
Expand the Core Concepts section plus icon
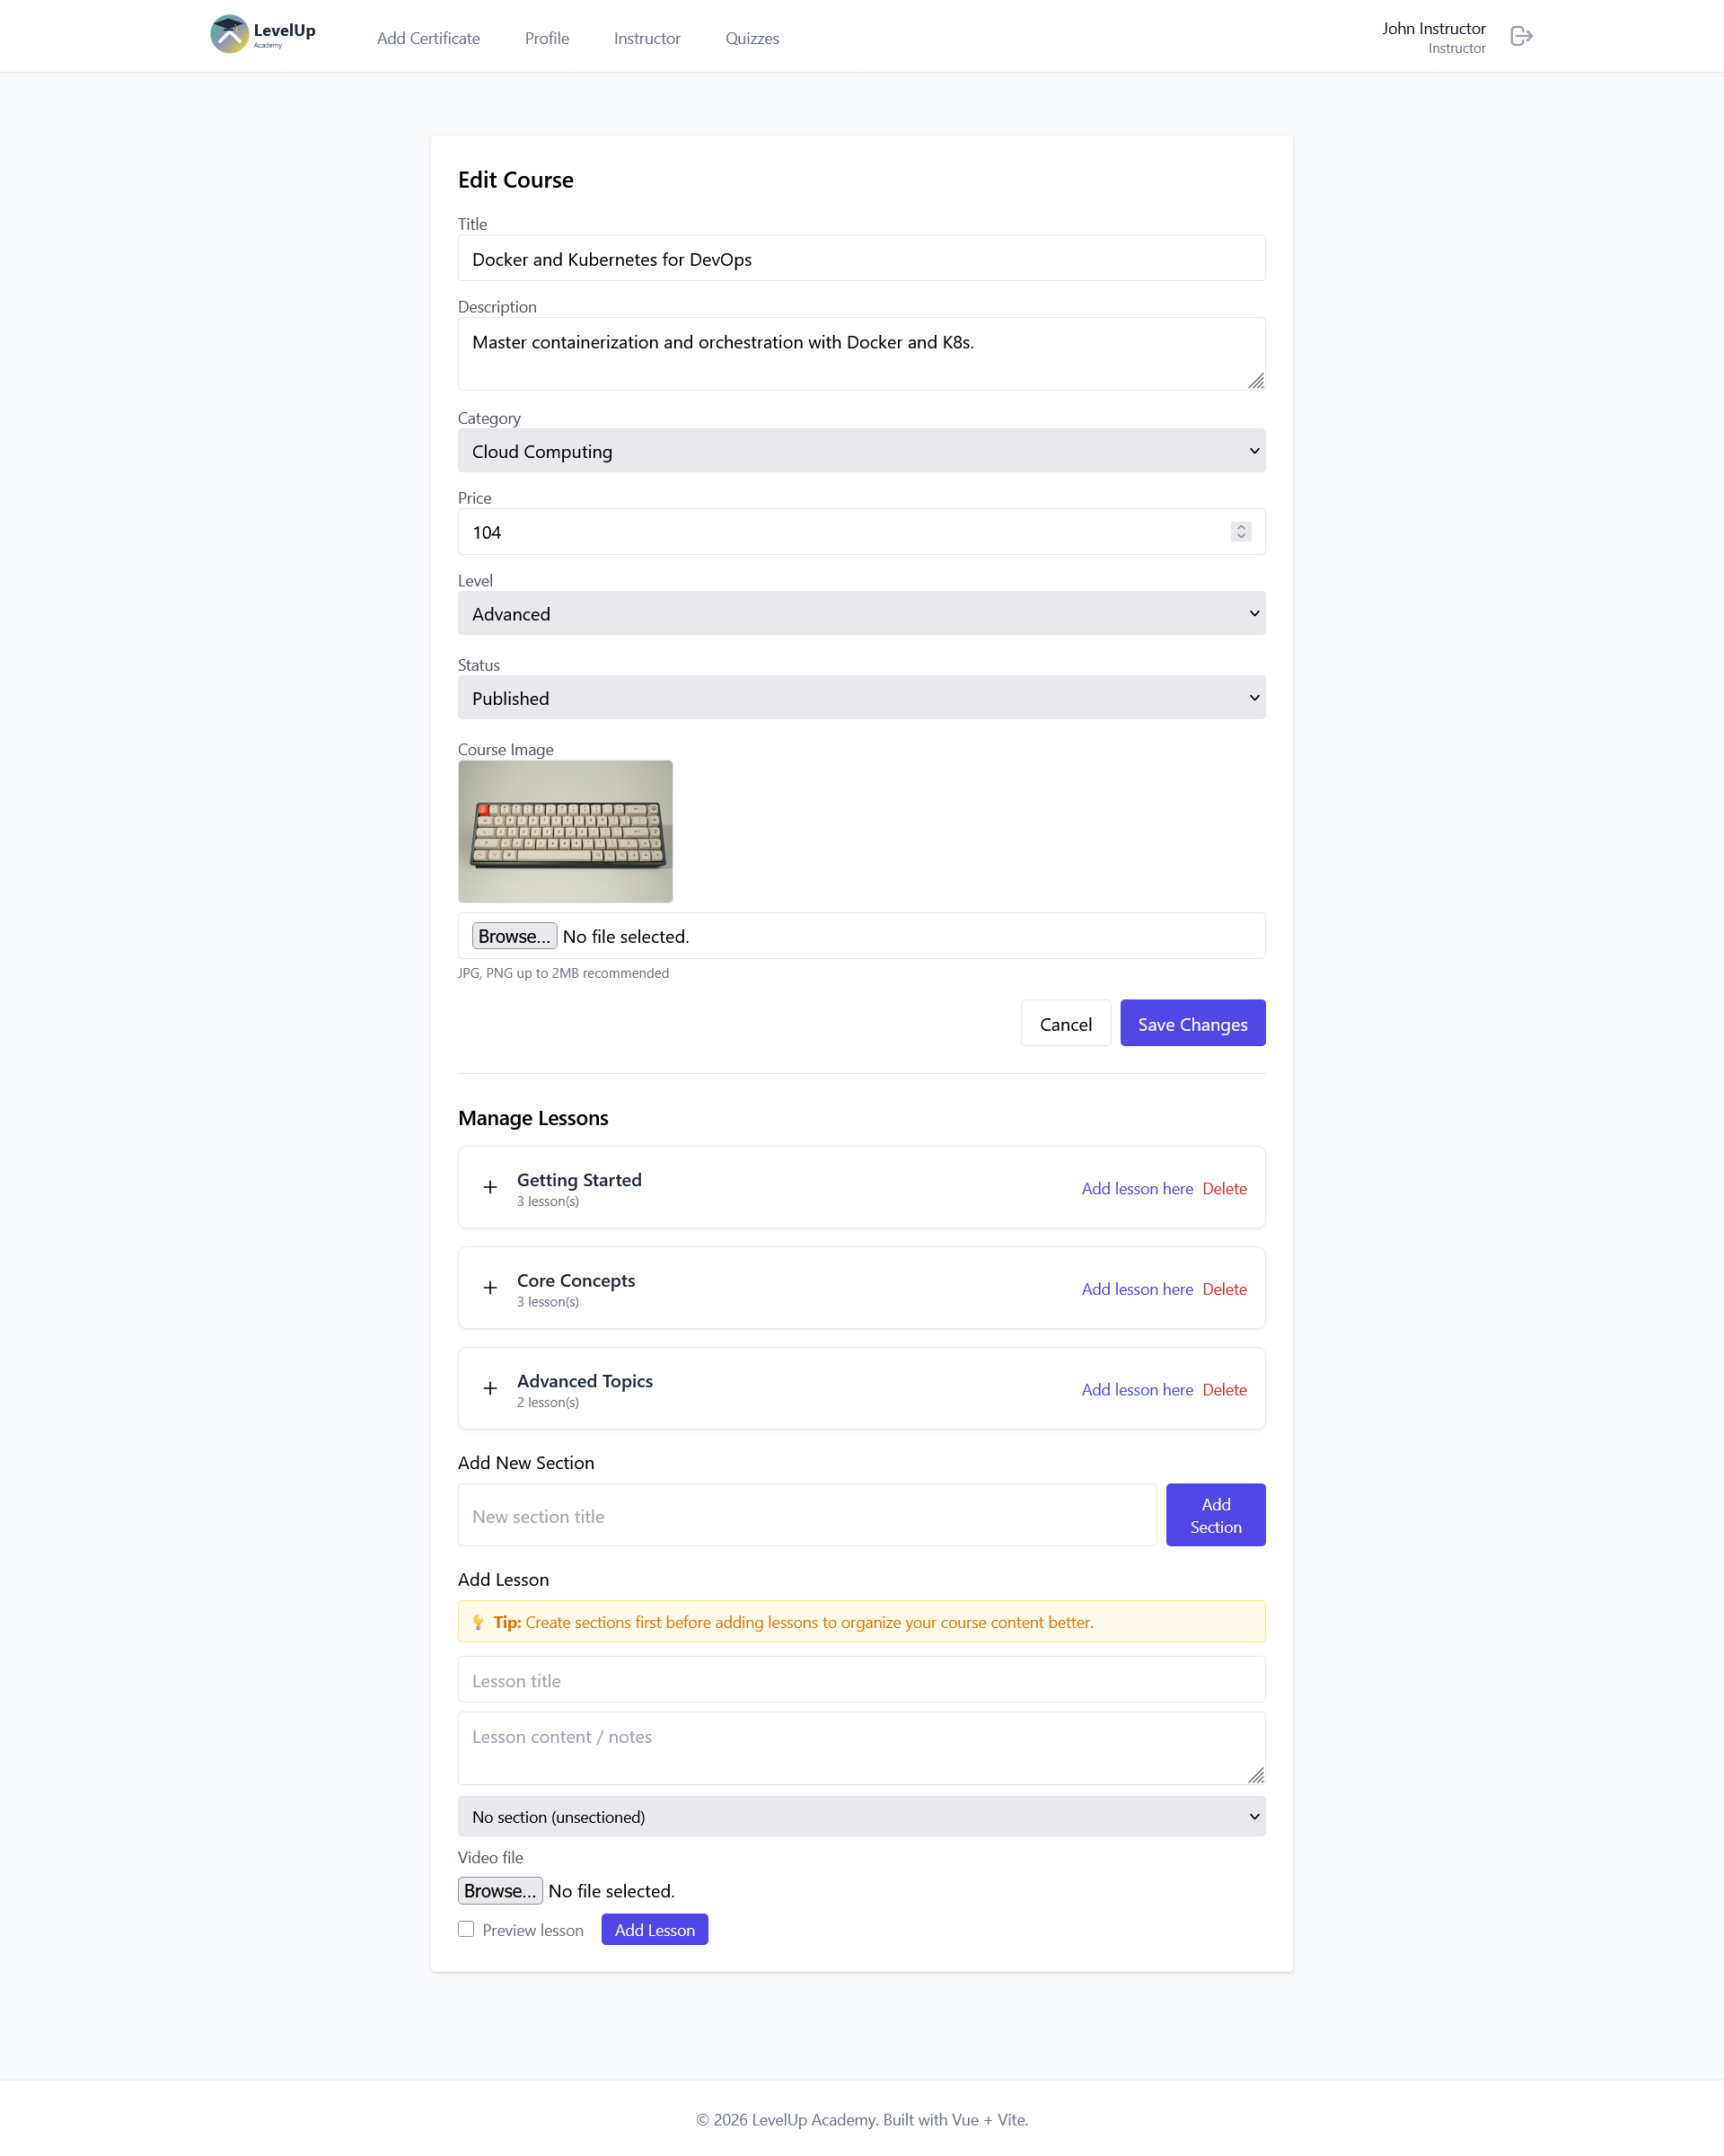(490, 1288)
